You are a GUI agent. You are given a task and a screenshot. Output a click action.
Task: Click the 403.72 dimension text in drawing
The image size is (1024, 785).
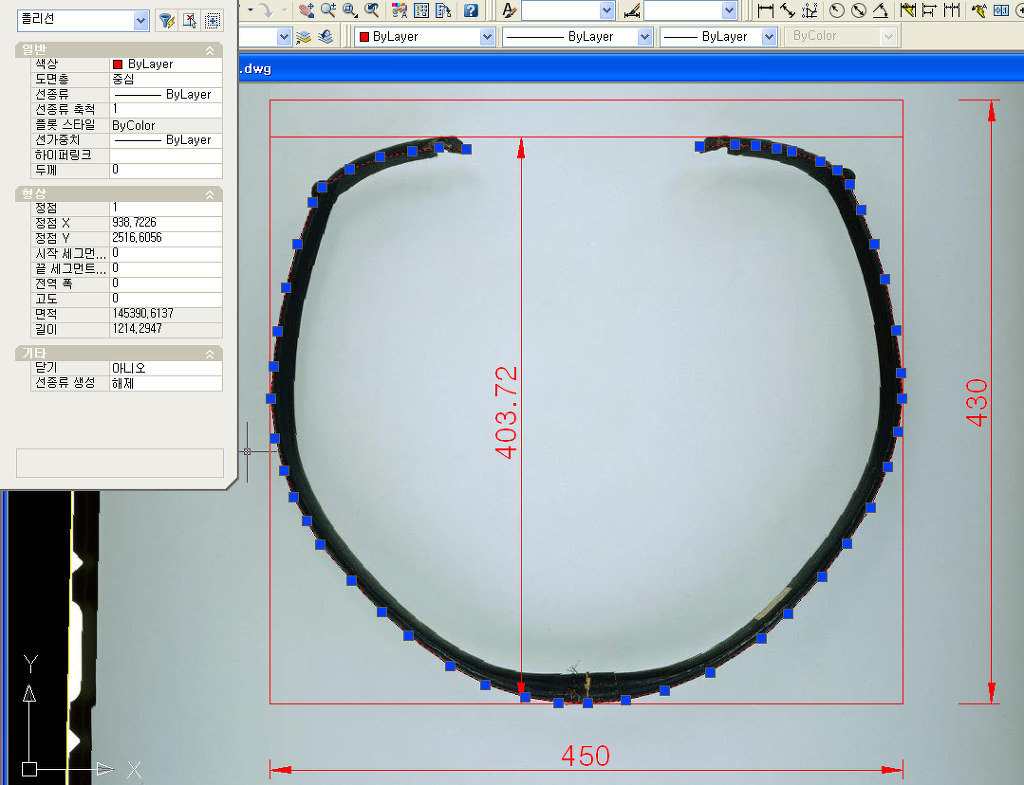click(x=507, y=412)
